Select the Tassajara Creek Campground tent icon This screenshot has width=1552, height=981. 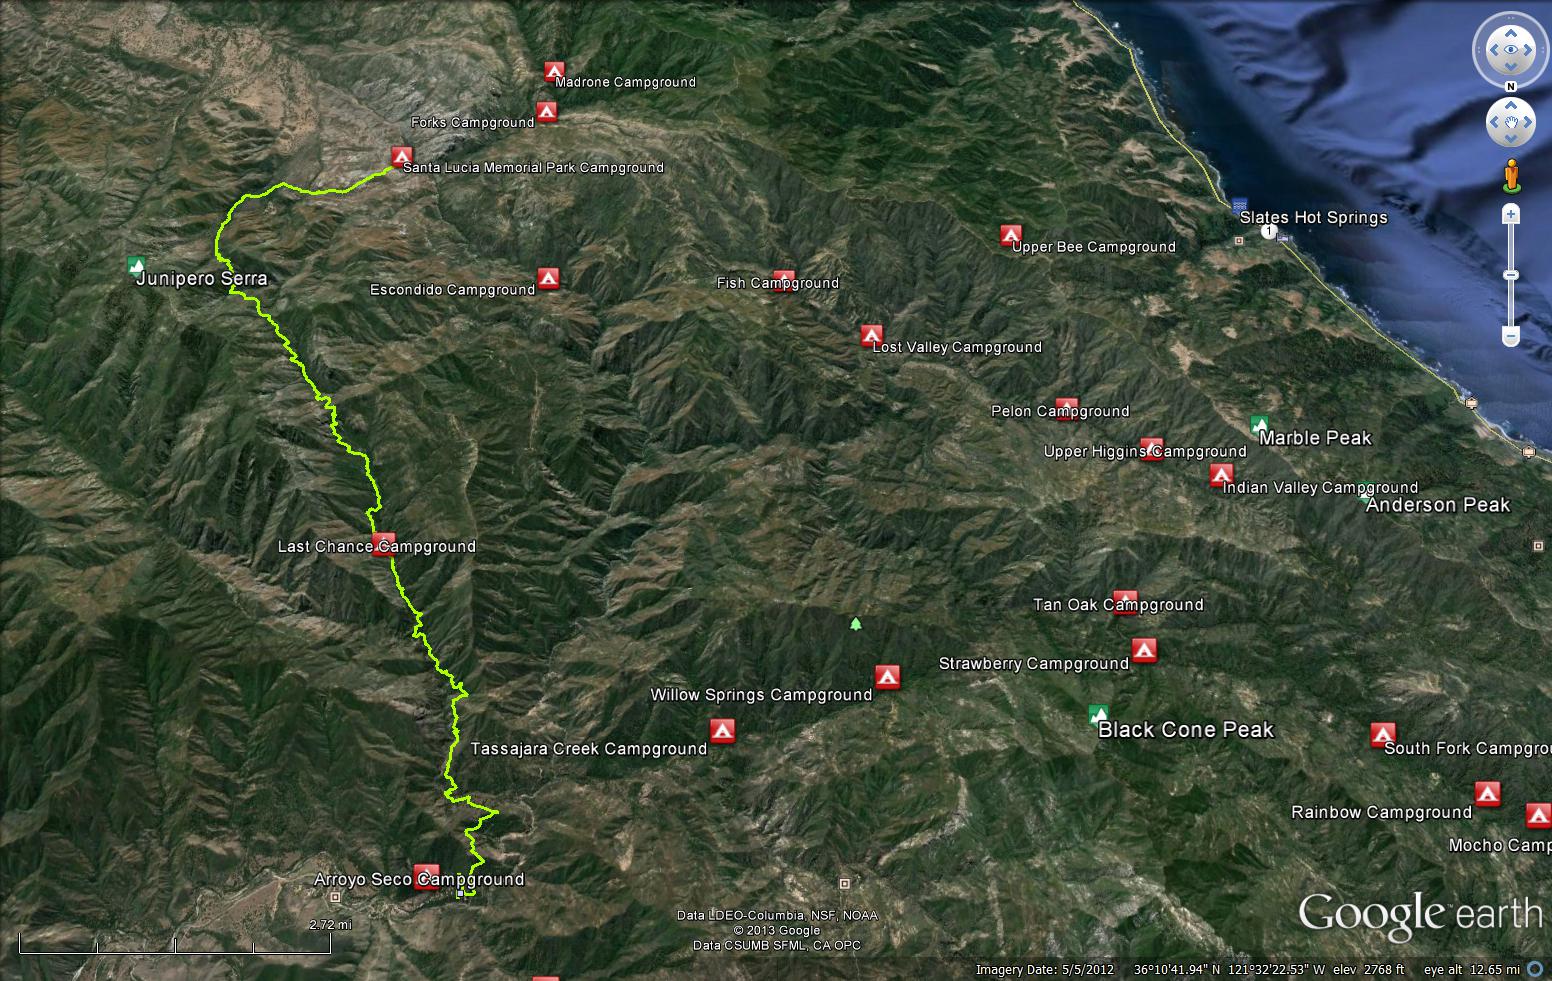pyautogui.click(x=723, y=731)
